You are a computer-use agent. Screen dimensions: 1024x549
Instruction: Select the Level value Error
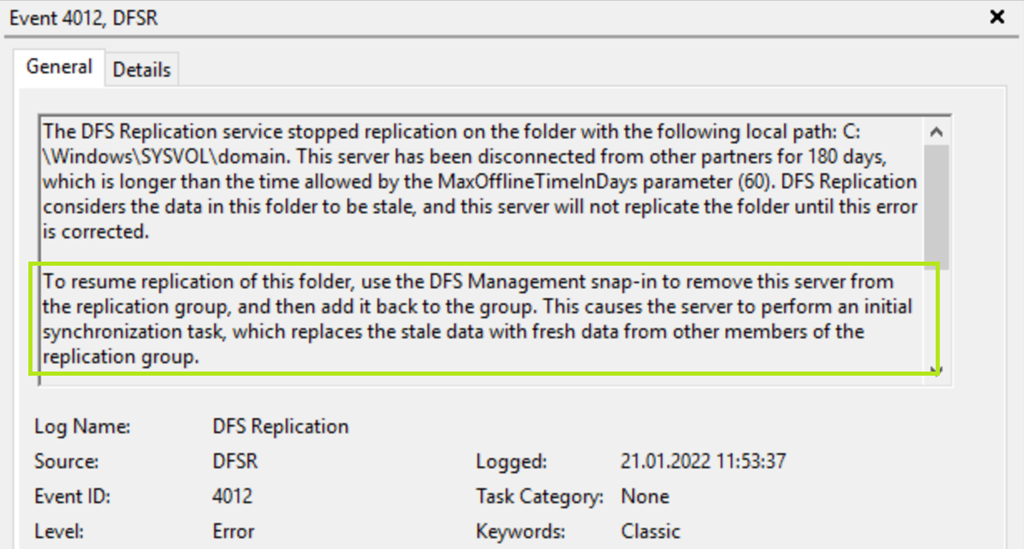click(233, 532)
